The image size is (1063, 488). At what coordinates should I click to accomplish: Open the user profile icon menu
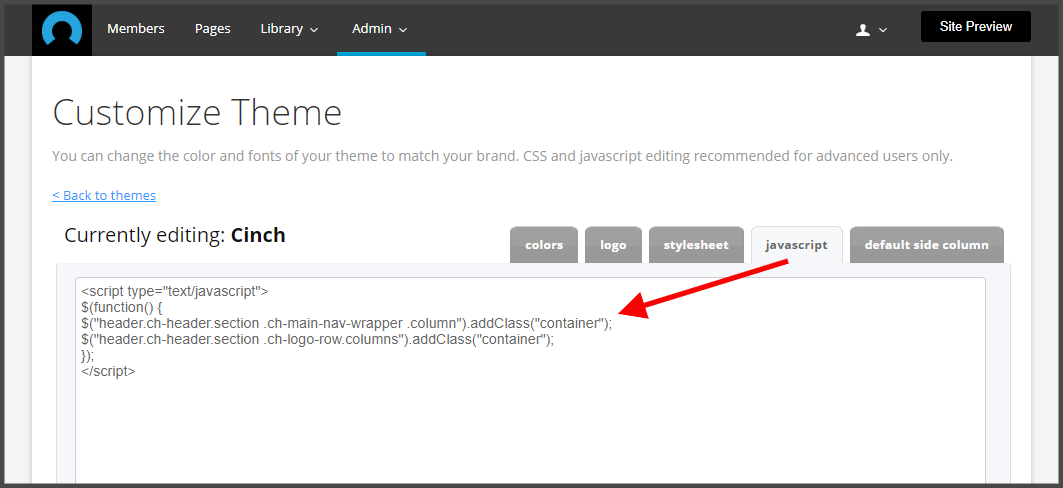tap(862, 30)
